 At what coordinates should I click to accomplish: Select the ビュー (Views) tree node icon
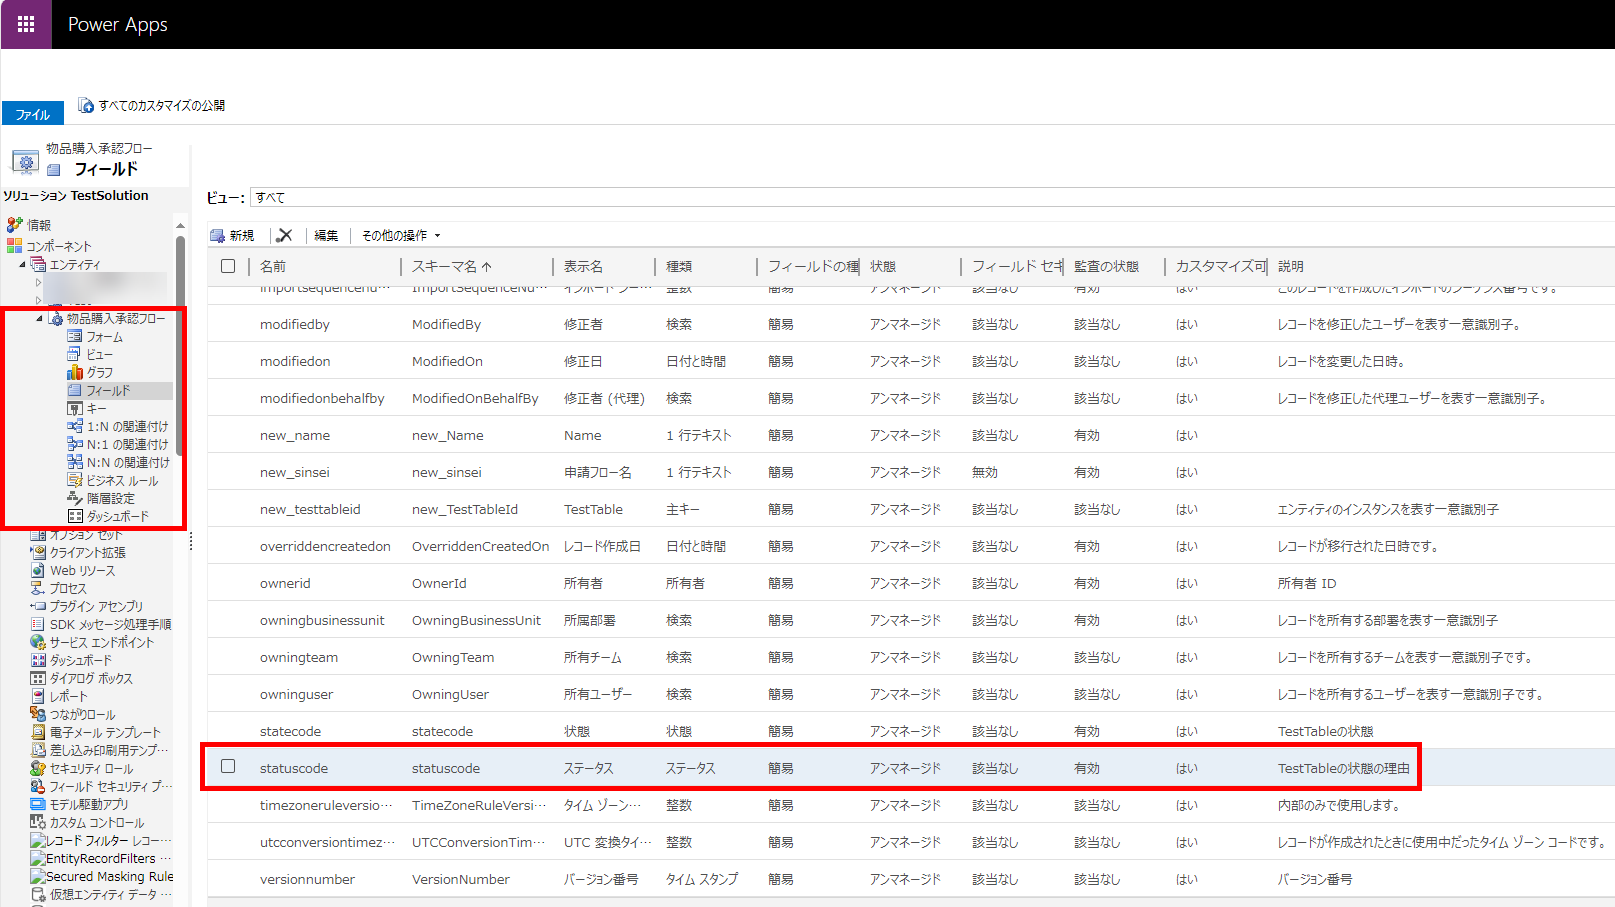coord(74,354)
